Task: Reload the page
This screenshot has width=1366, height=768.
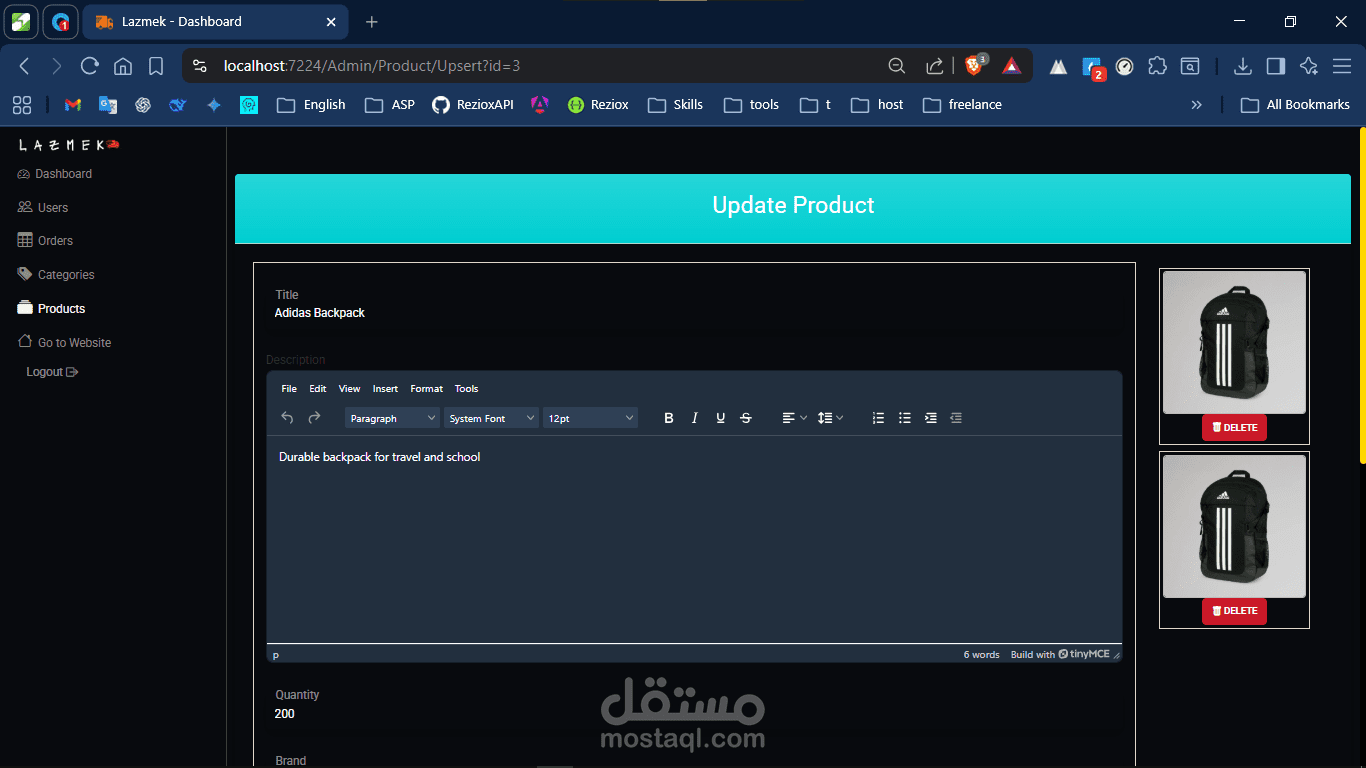Action: (x=90, y=66)
